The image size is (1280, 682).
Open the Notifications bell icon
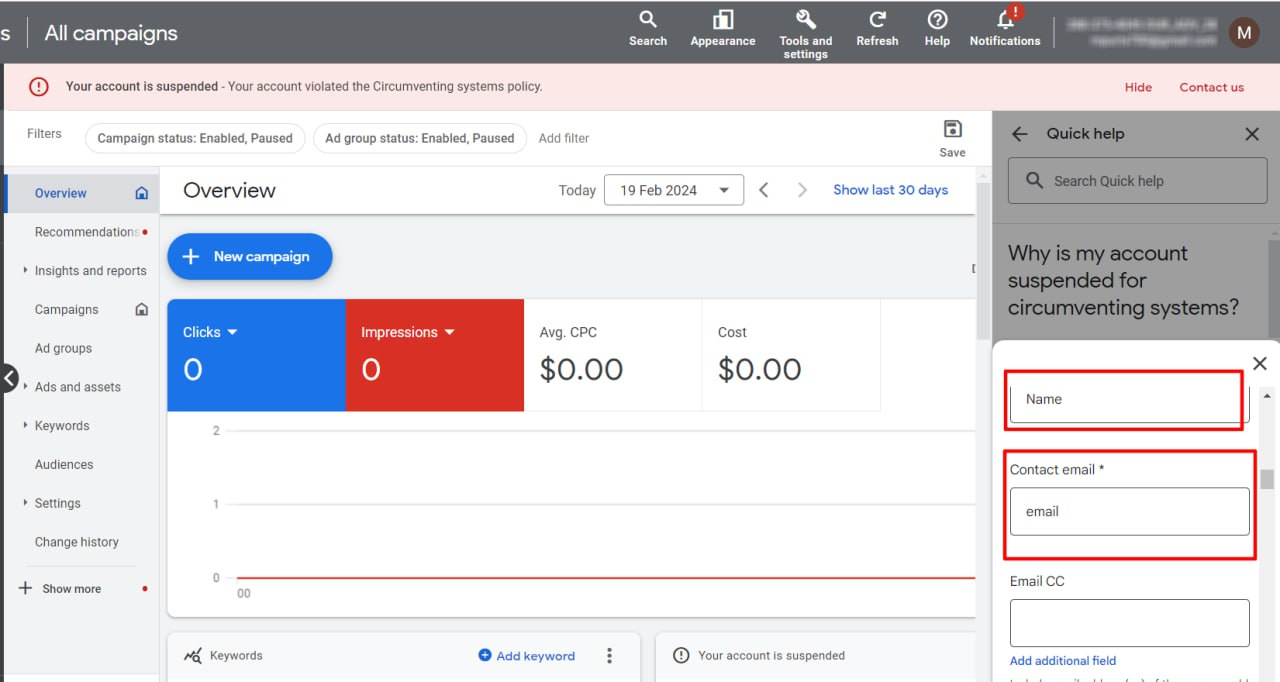click(x=1005, y=19)
